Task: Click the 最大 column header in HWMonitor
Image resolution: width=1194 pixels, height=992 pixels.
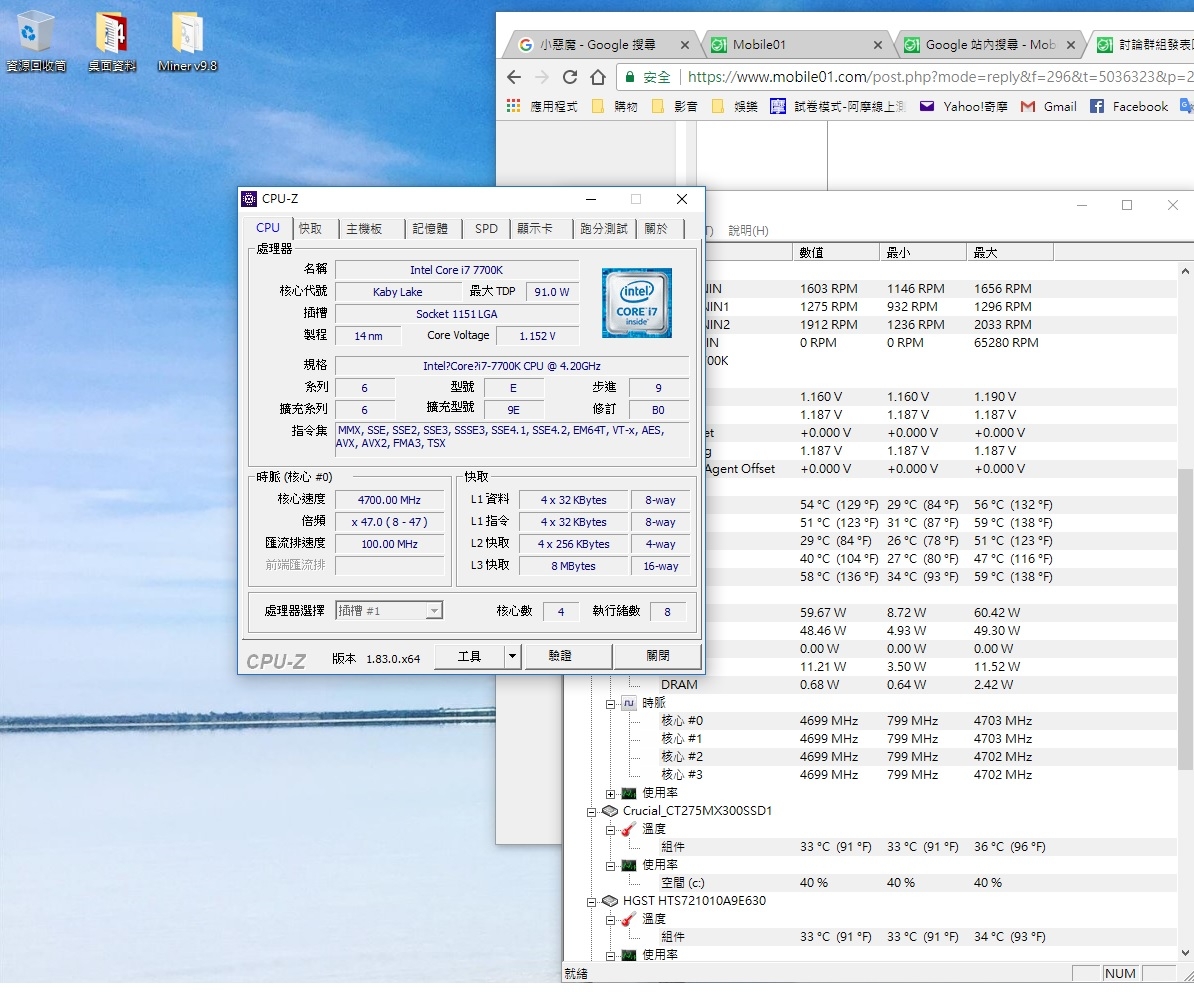Action: 1010,253
